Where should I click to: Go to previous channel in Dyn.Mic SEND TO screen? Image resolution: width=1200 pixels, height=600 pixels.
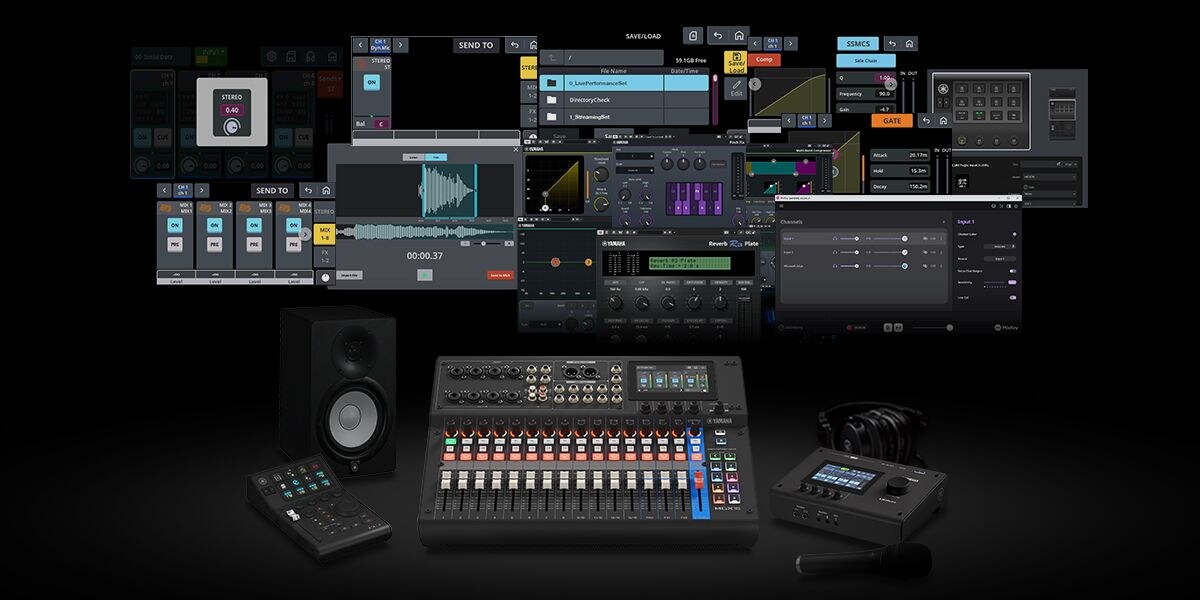click(x=359, y=45)
